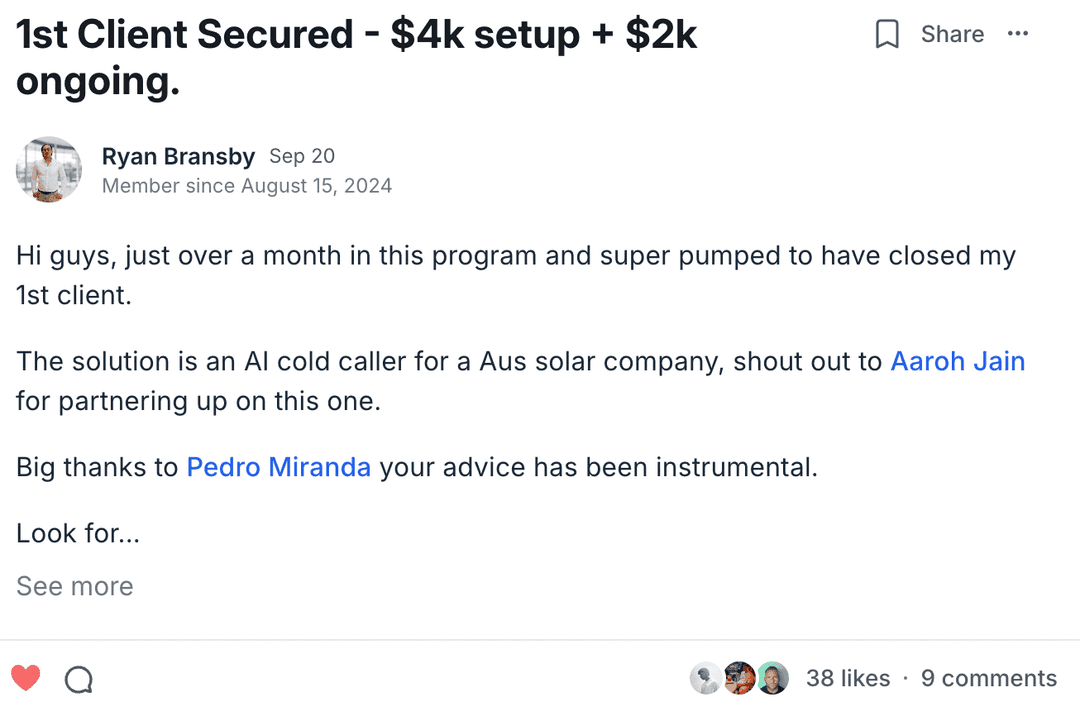Click the author name Ryan Bransby

coord(178,157)
